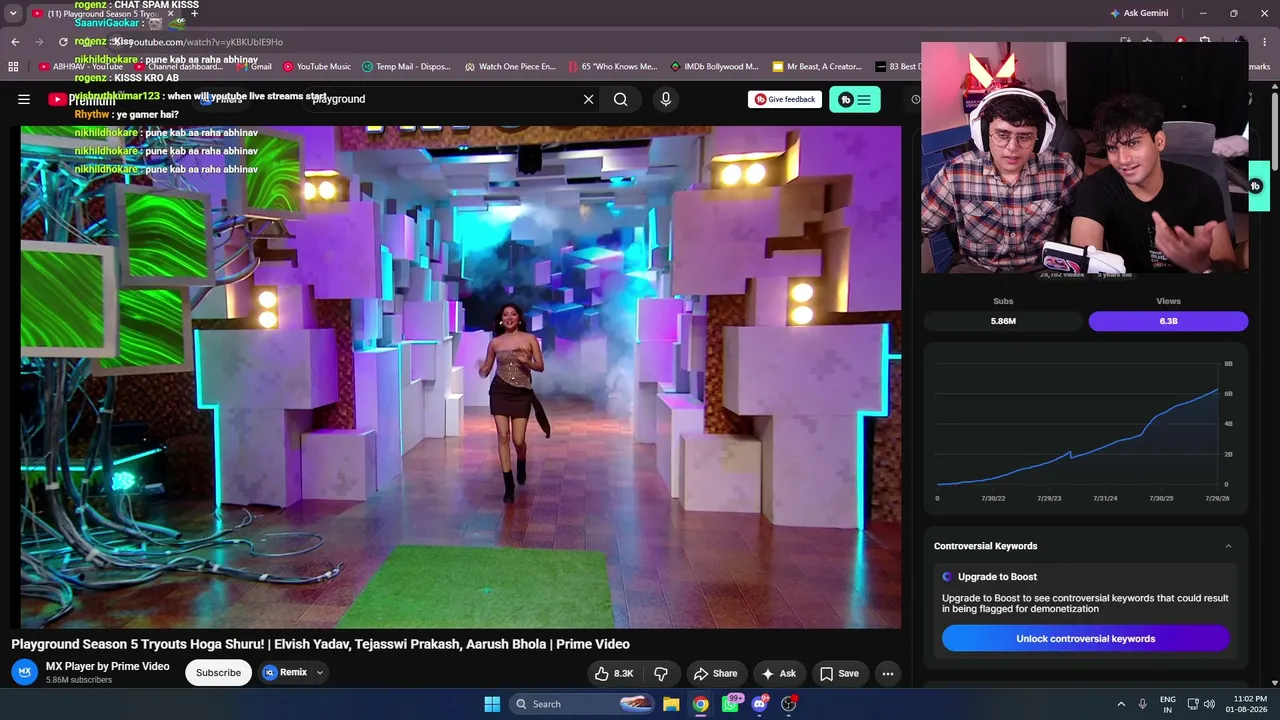
Task: Open the YouTube guide hamburger menu
Action: pos(24,99)
